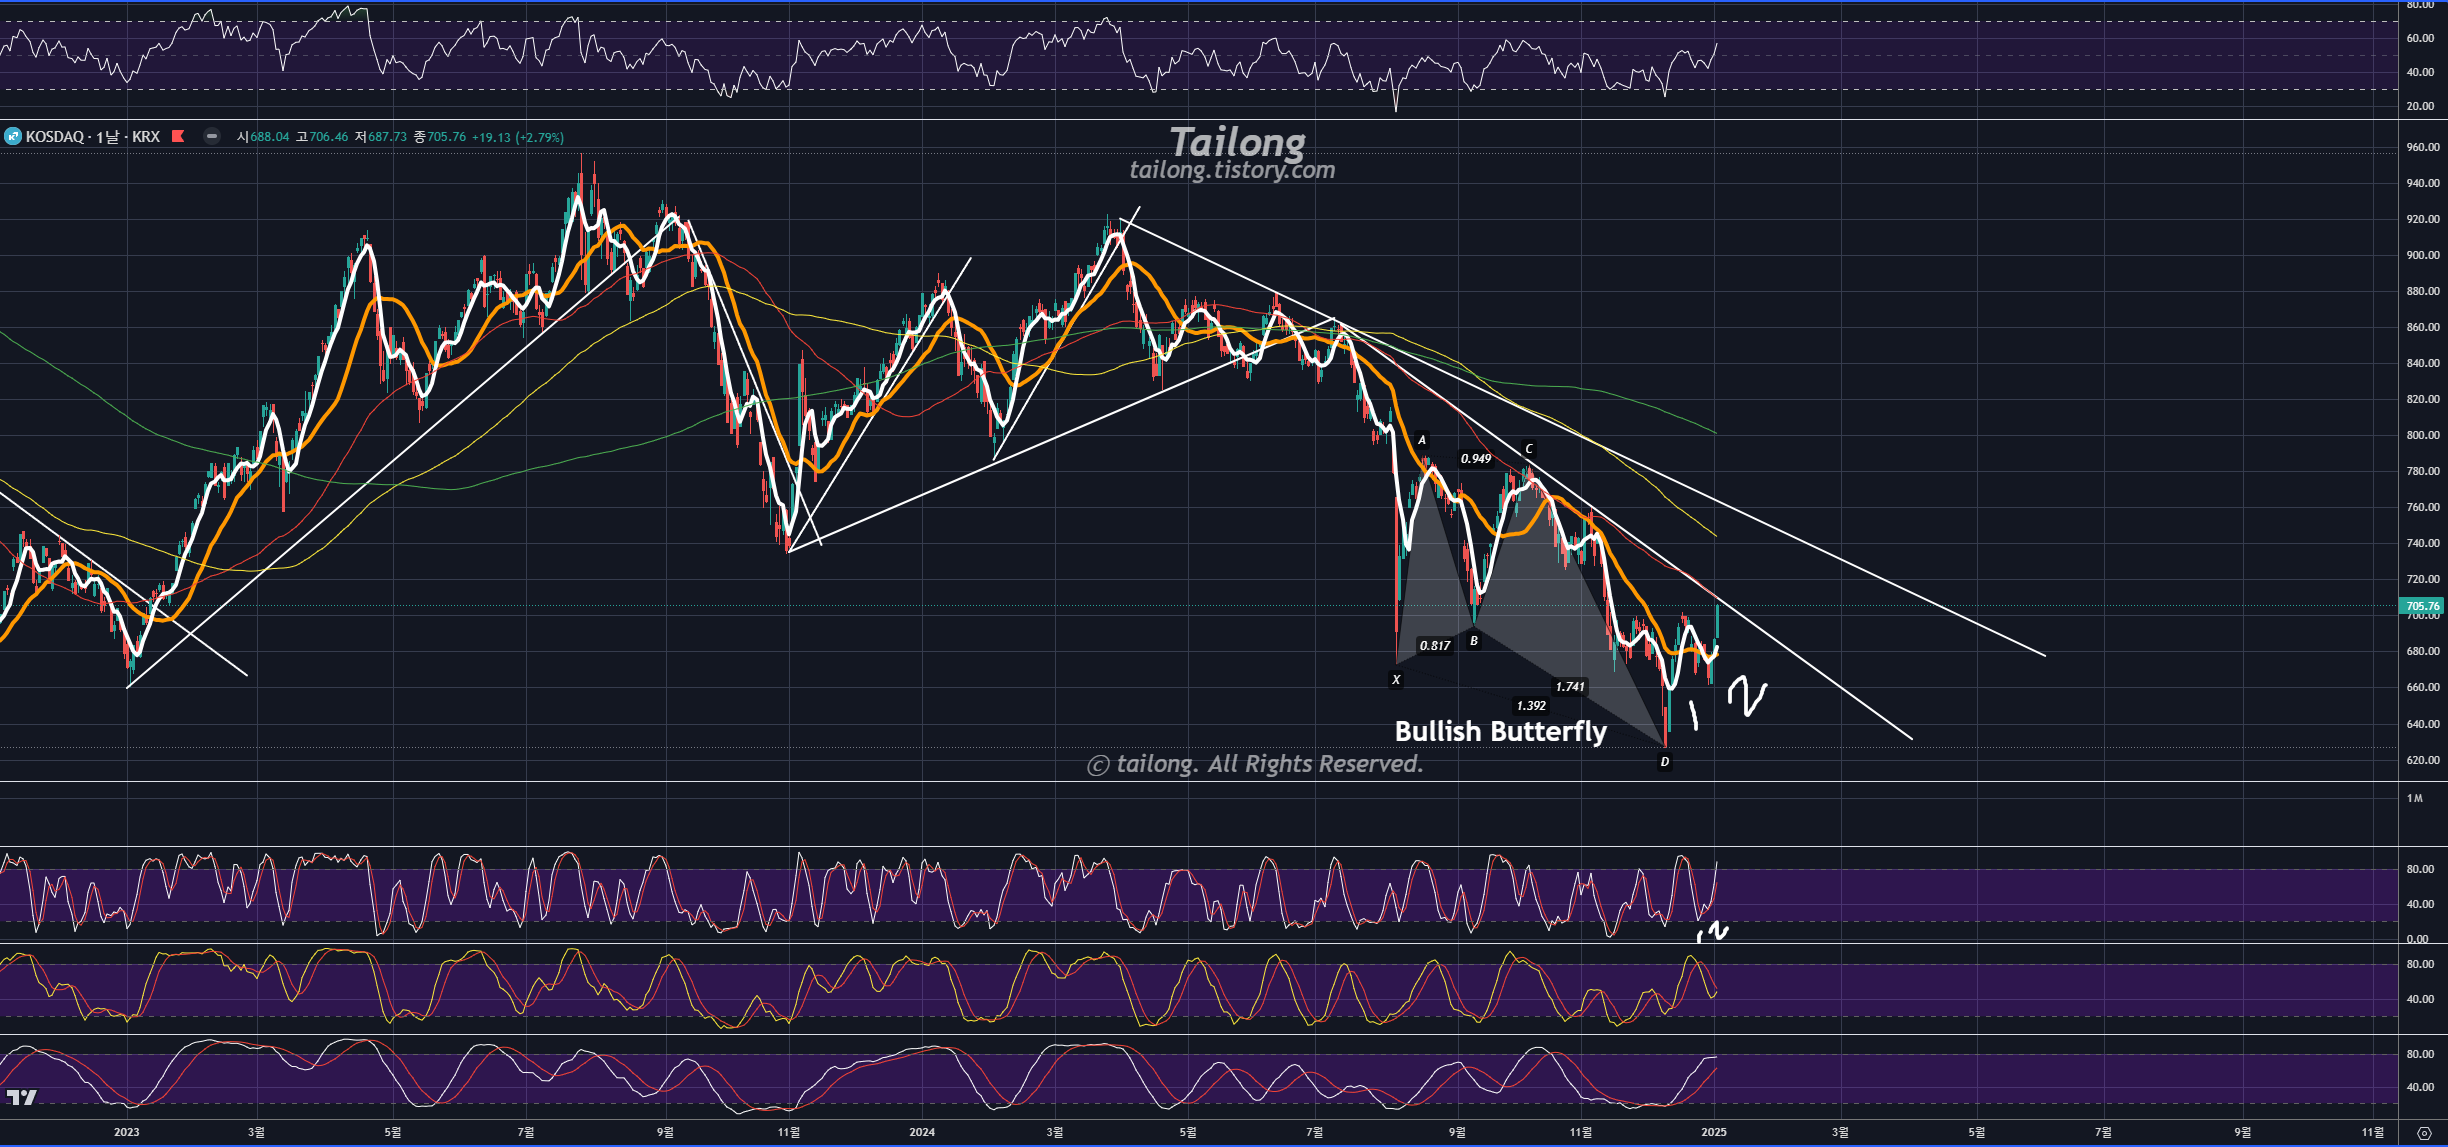Click the 620.00 level on the price axis
The width and height of the screenshot is (2448, 1147).
click(x=2423, y=760)
